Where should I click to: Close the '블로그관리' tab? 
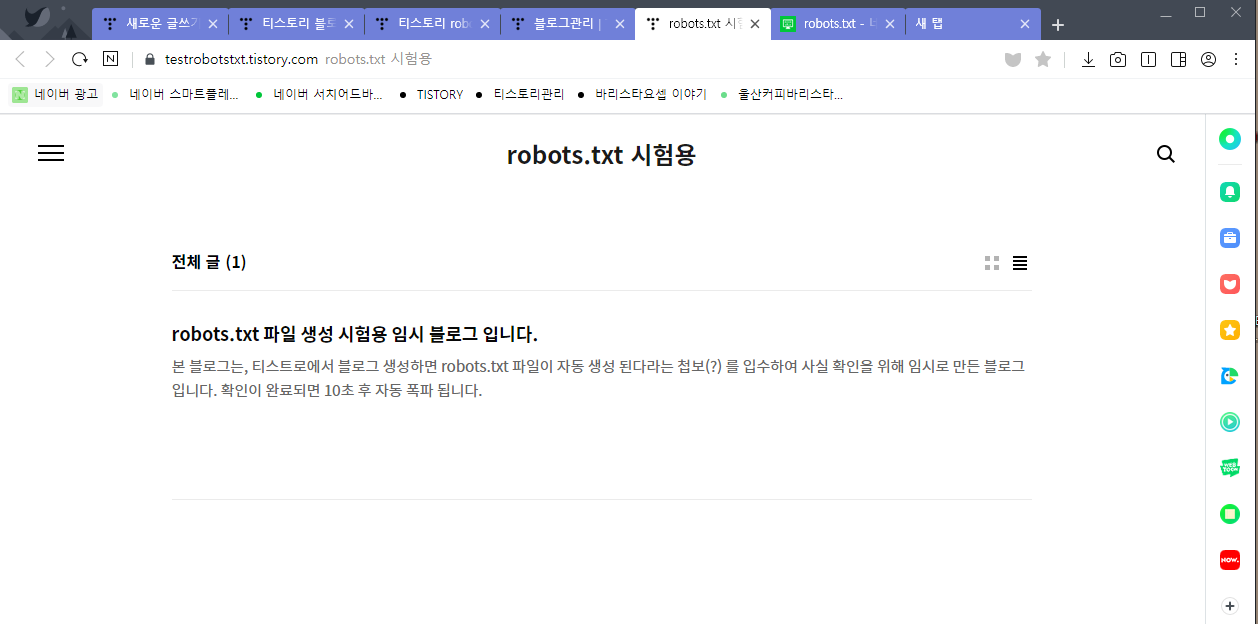(619, 24)
